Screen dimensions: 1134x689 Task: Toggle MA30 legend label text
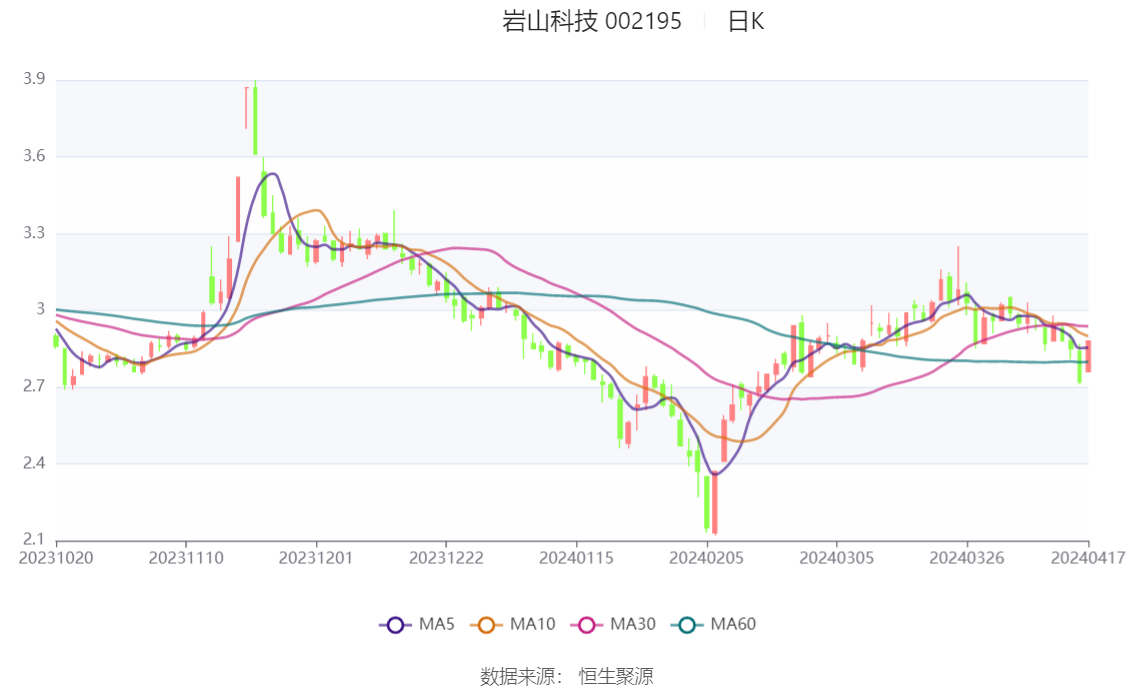(633, 625)
